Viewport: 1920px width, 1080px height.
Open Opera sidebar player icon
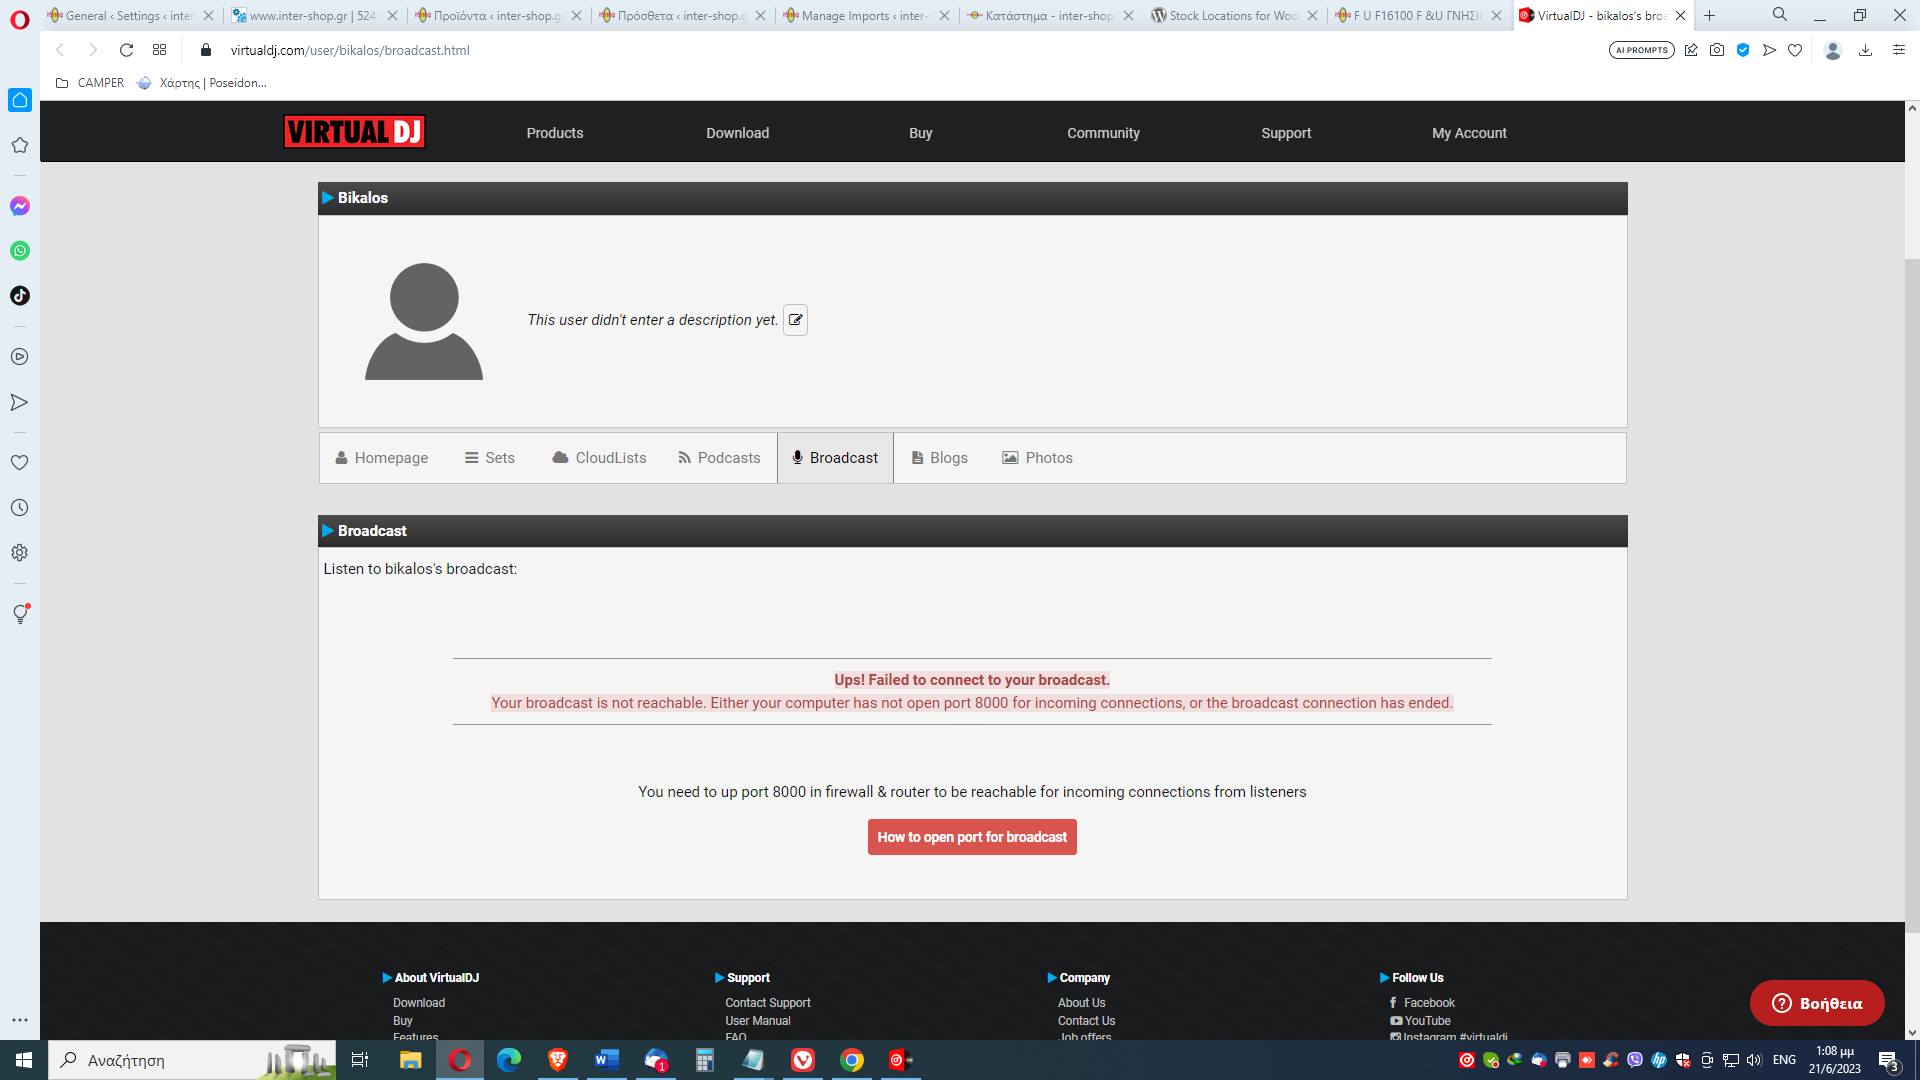point(20,357)
